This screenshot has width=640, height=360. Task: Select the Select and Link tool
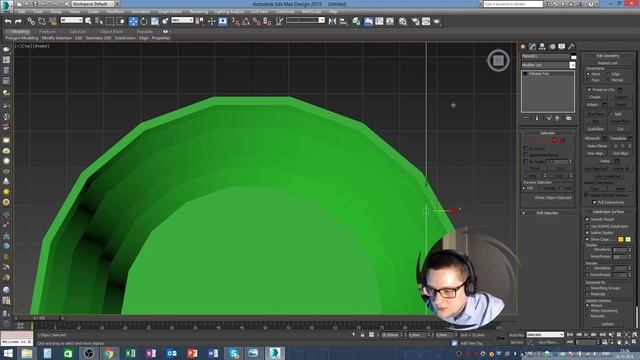click(31, 21)
